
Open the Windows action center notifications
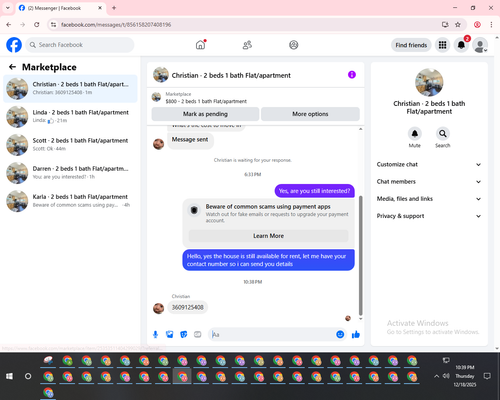[487, 376]
